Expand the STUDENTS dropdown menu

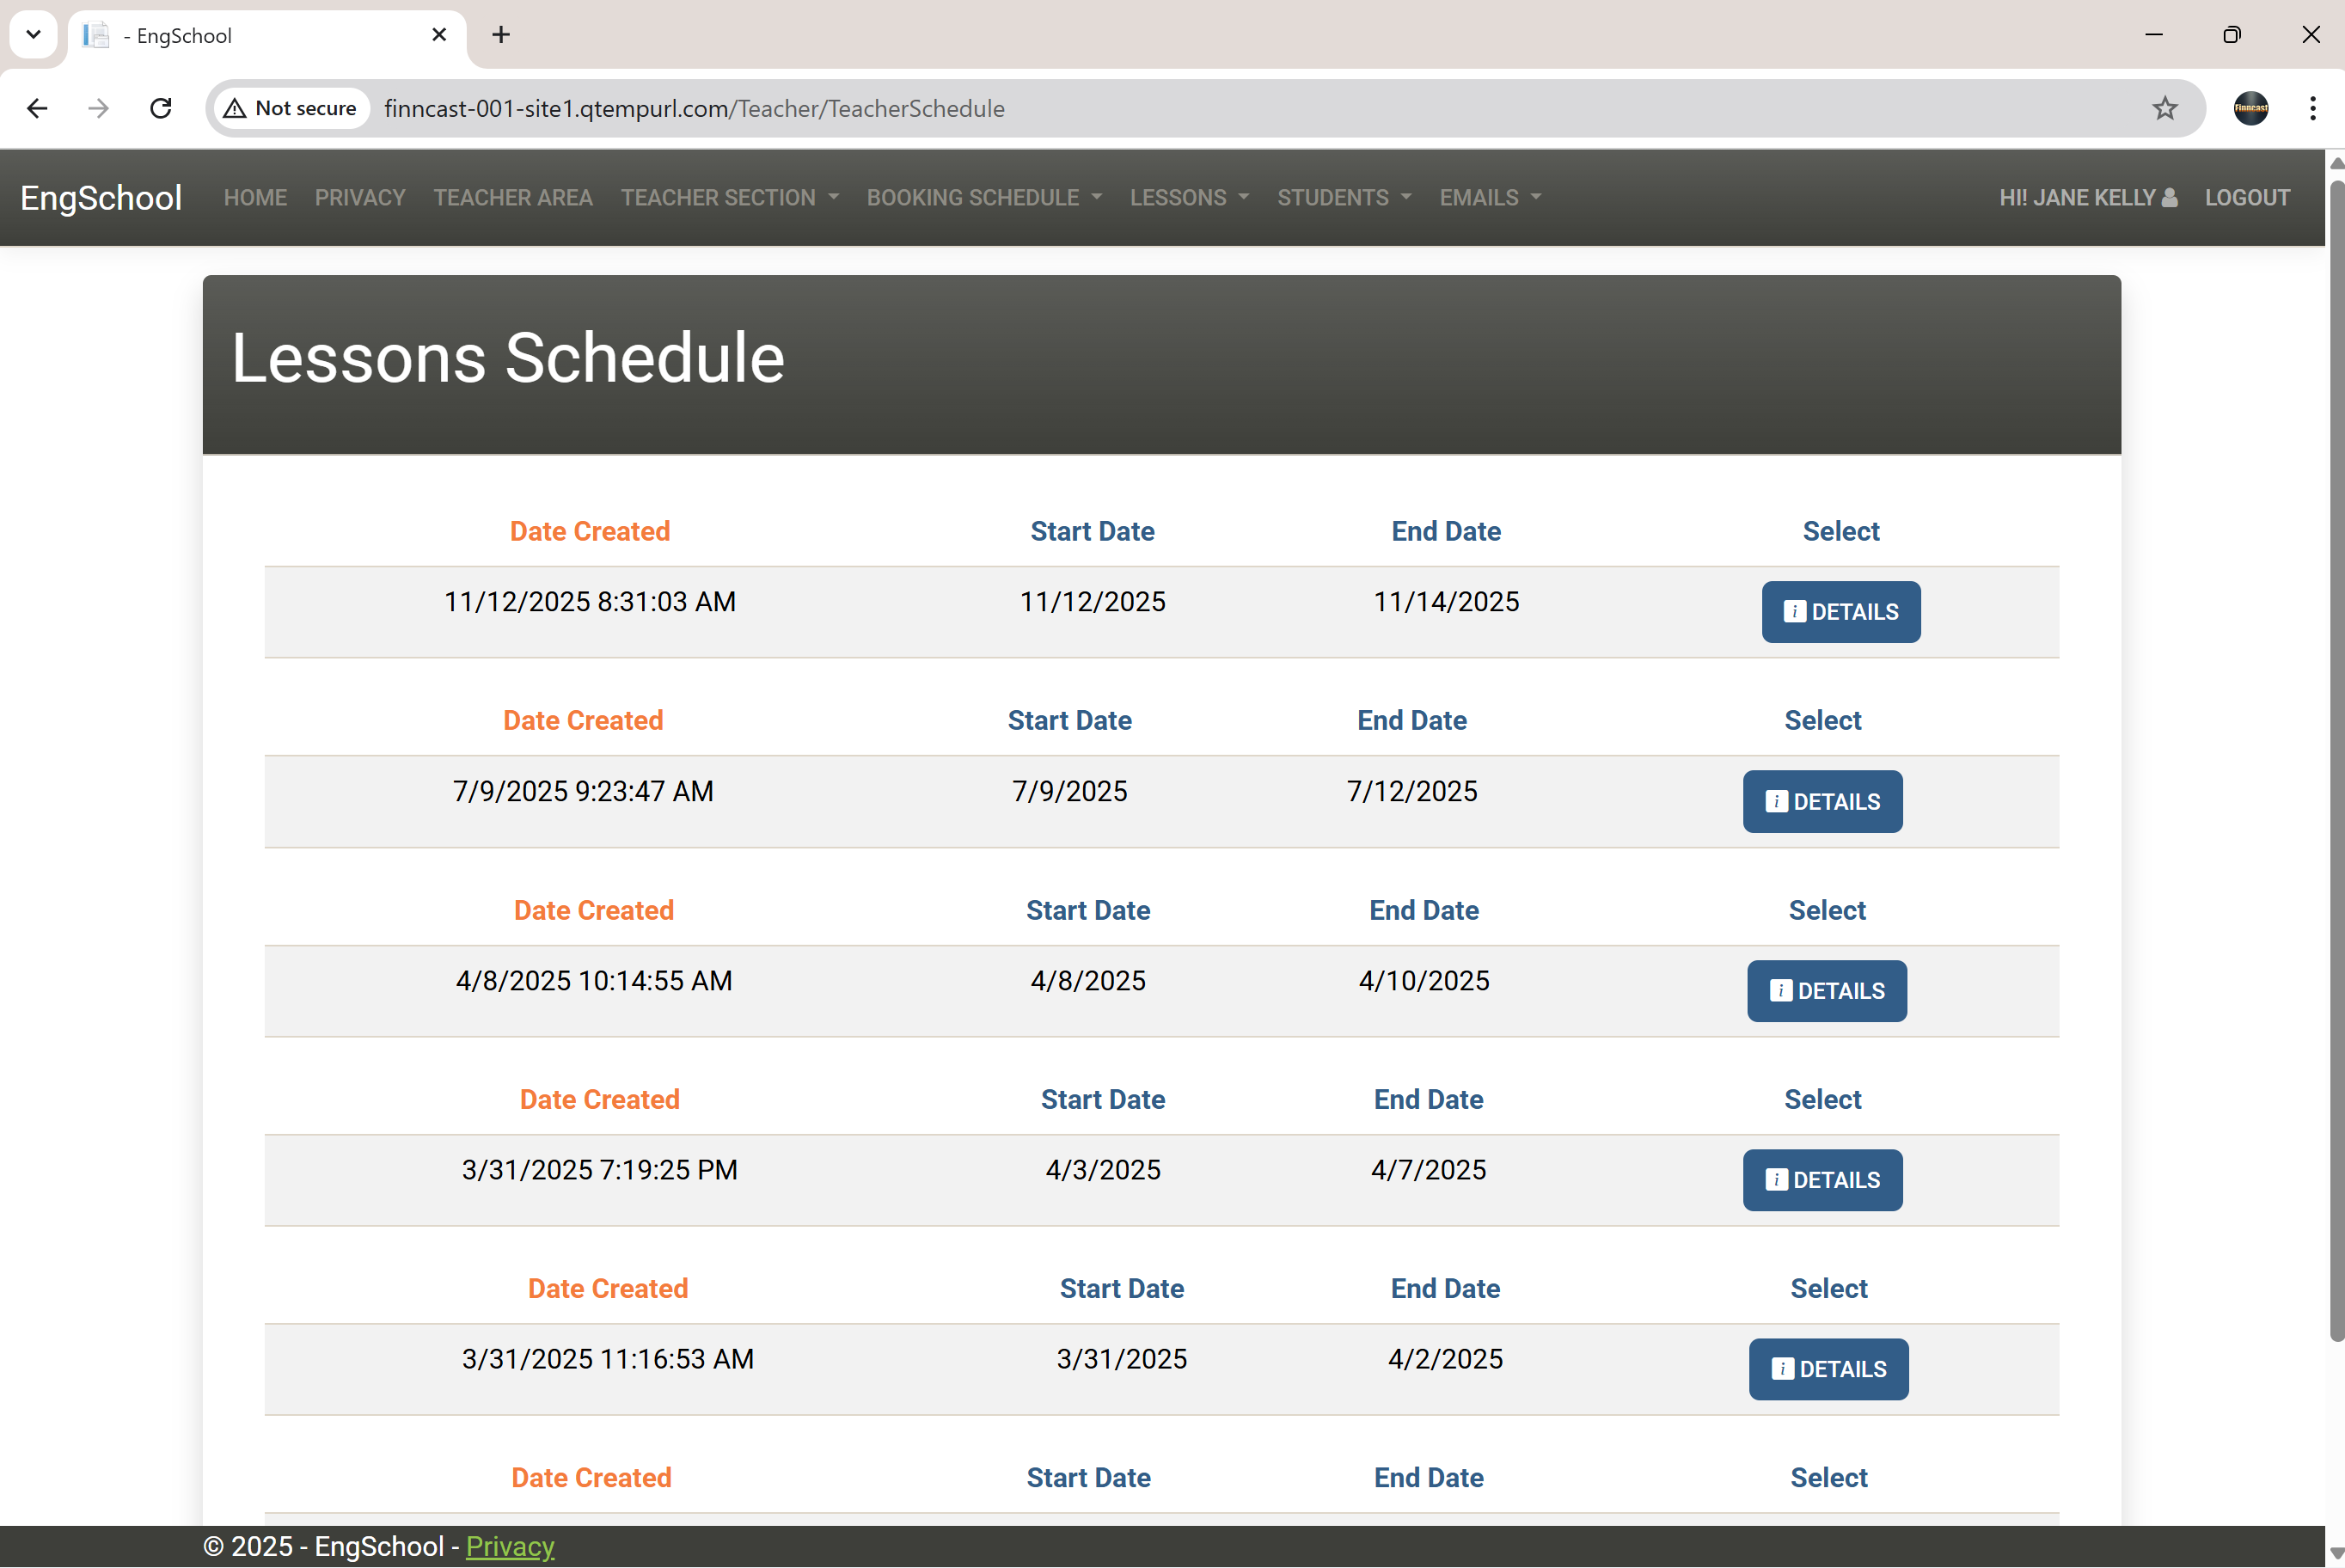[1343, 197]
